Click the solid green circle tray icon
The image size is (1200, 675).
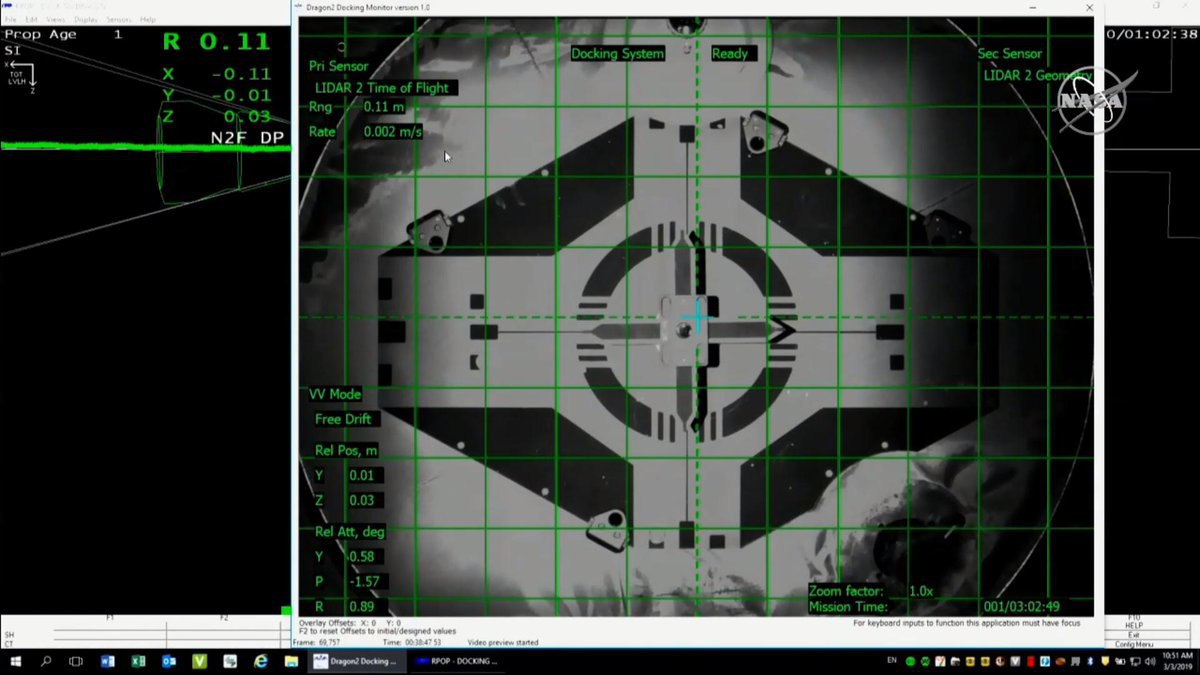[x=910, y=661]
